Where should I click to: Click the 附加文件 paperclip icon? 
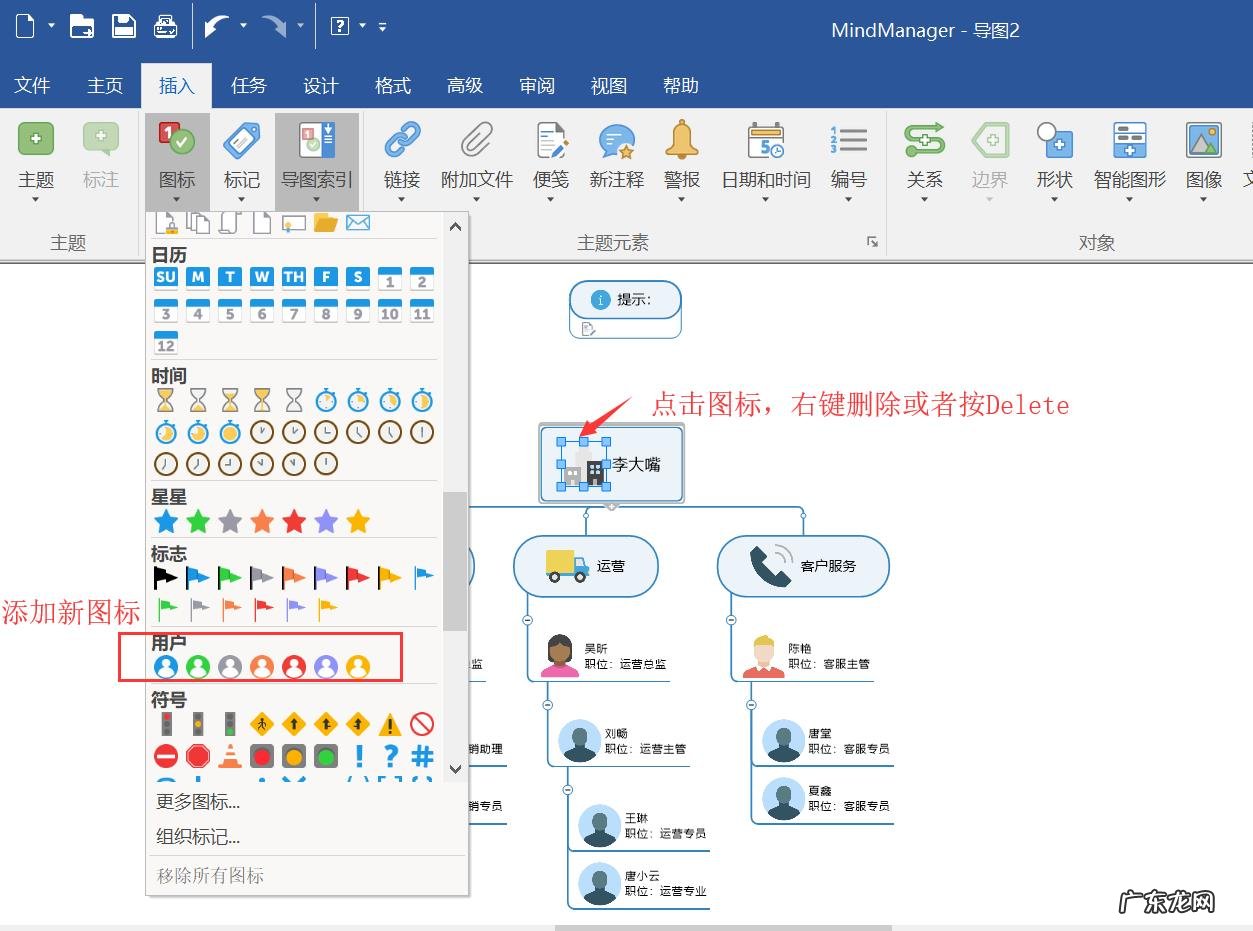[x=477, y=142]
